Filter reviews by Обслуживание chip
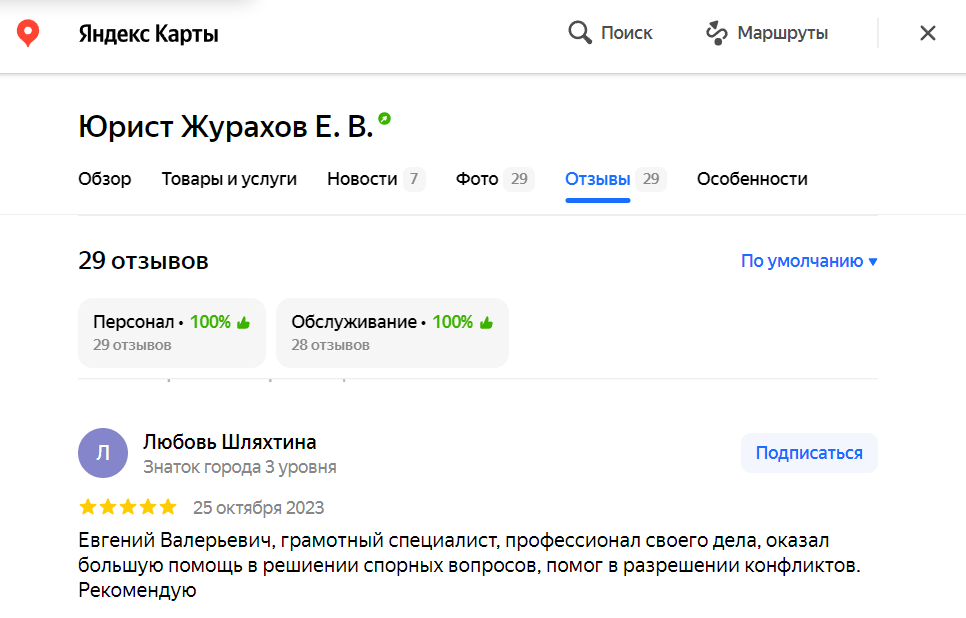Screen dimensions: 966x618 point(392,333)
